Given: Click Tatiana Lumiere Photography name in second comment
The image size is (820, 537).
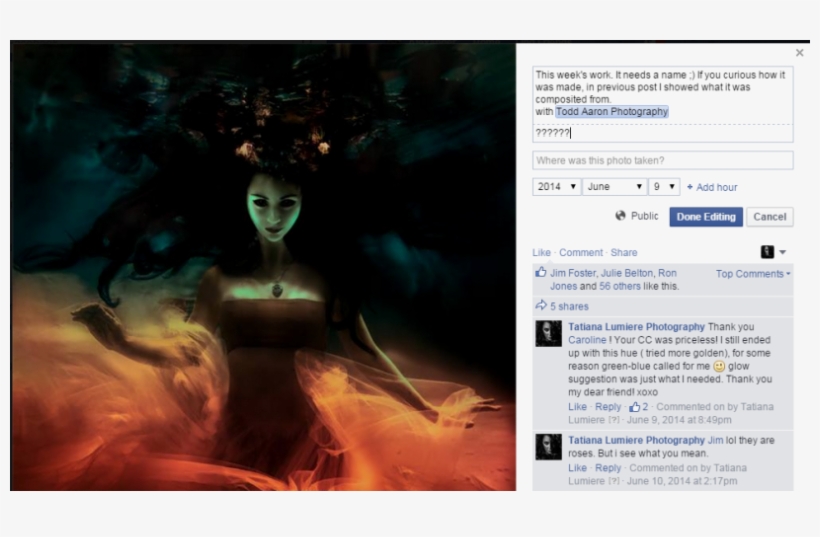Looking at the screenshot, I should 636,440.
